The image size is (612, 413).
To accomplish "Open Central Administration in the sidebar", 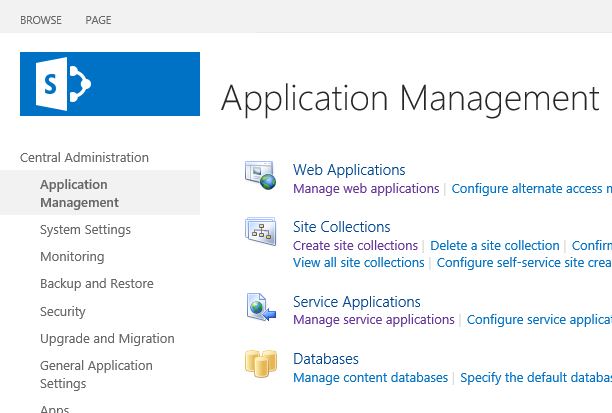I will 84,157.
